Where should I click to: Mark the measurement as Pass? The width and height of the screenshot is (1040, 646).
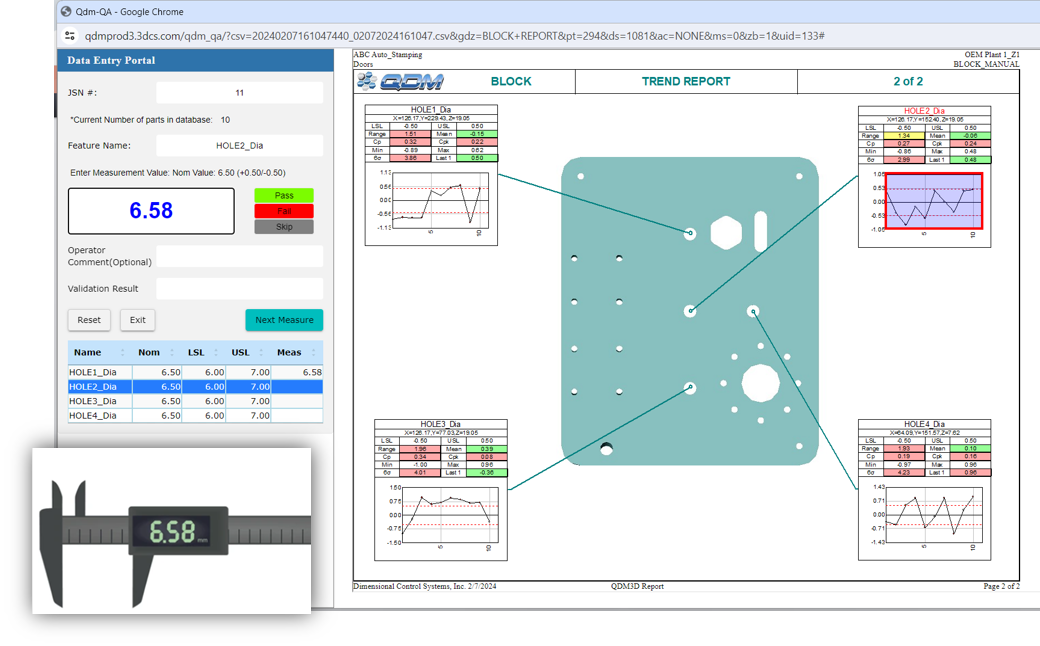(283, 195)
